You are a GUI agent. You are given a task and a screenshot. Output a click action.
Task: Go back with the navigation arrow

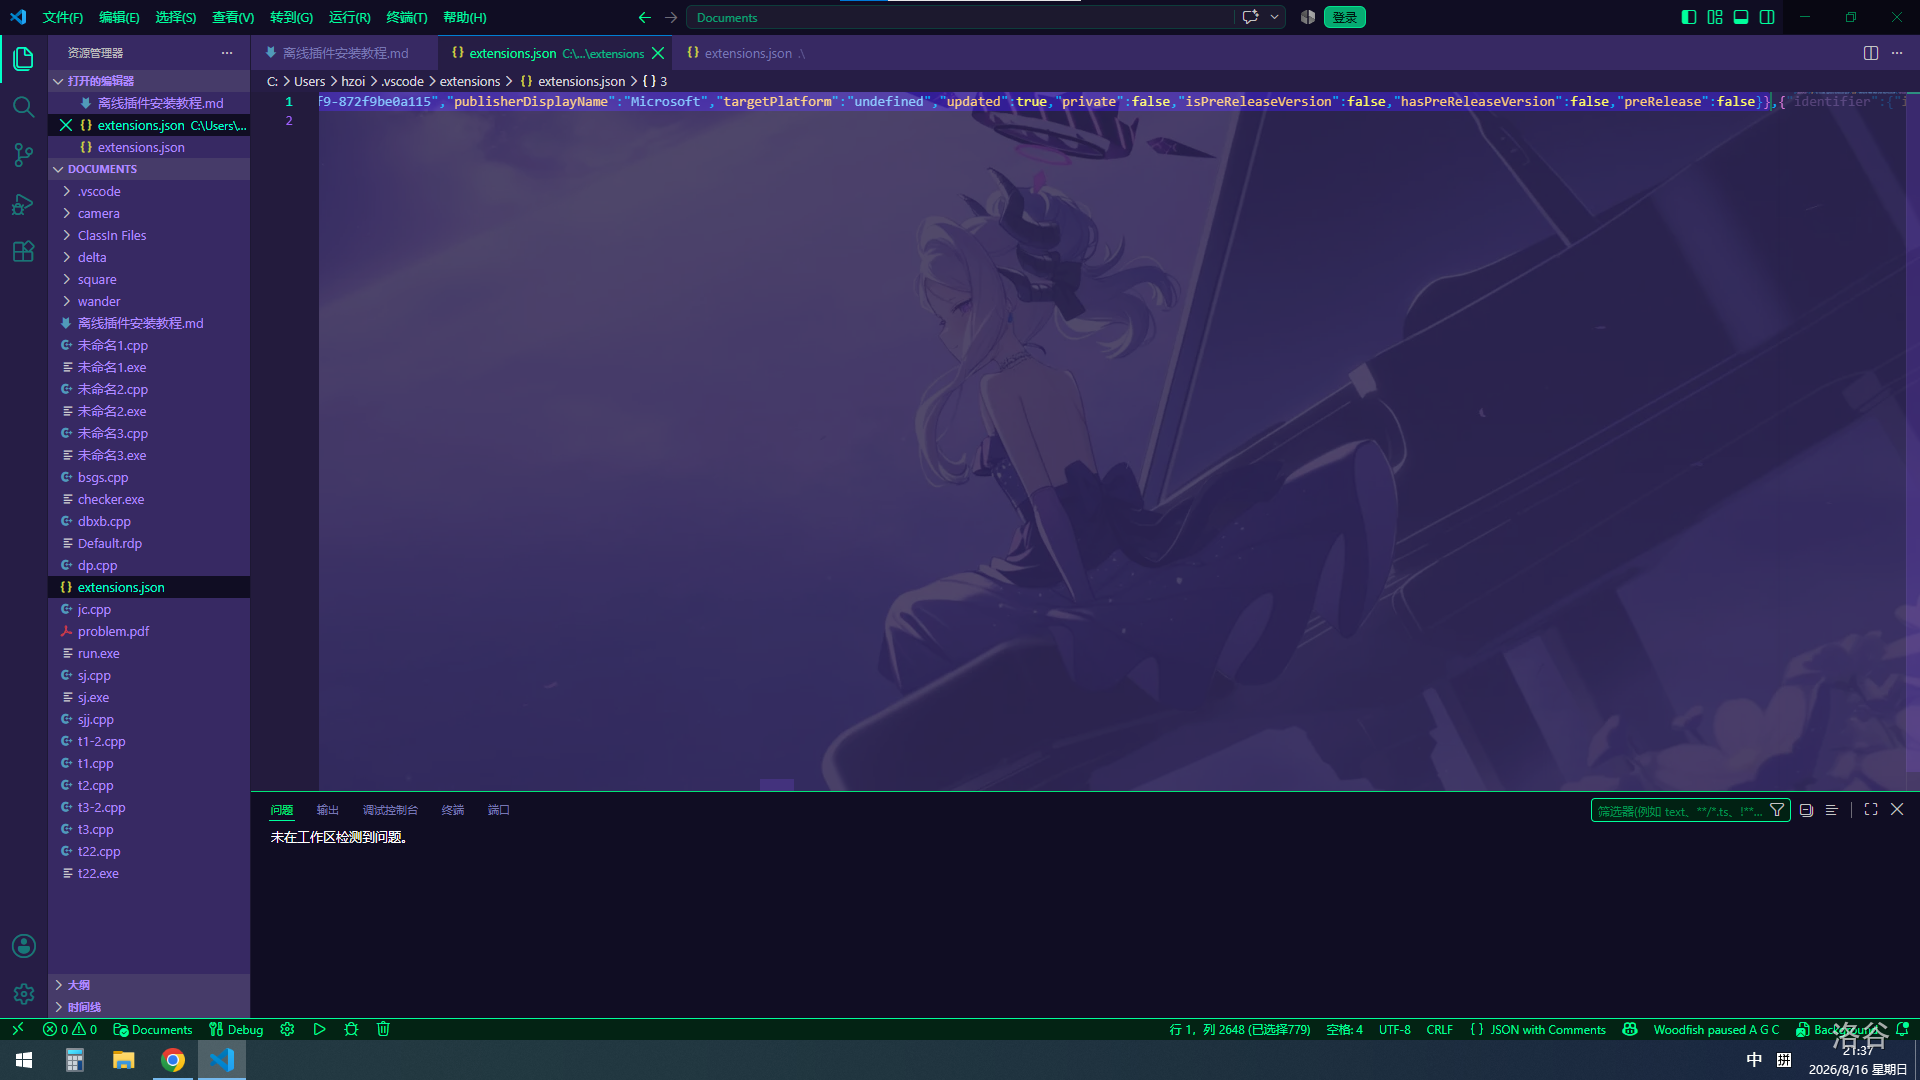645,17
